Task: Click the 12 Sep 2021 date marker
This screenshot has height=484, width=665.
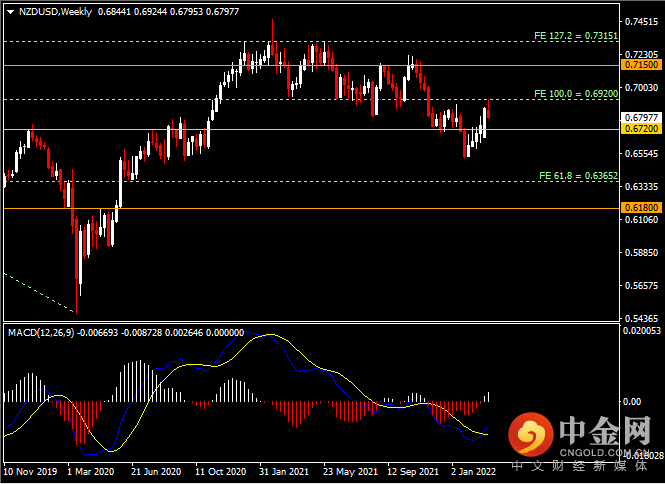Action: click(413, 472)
